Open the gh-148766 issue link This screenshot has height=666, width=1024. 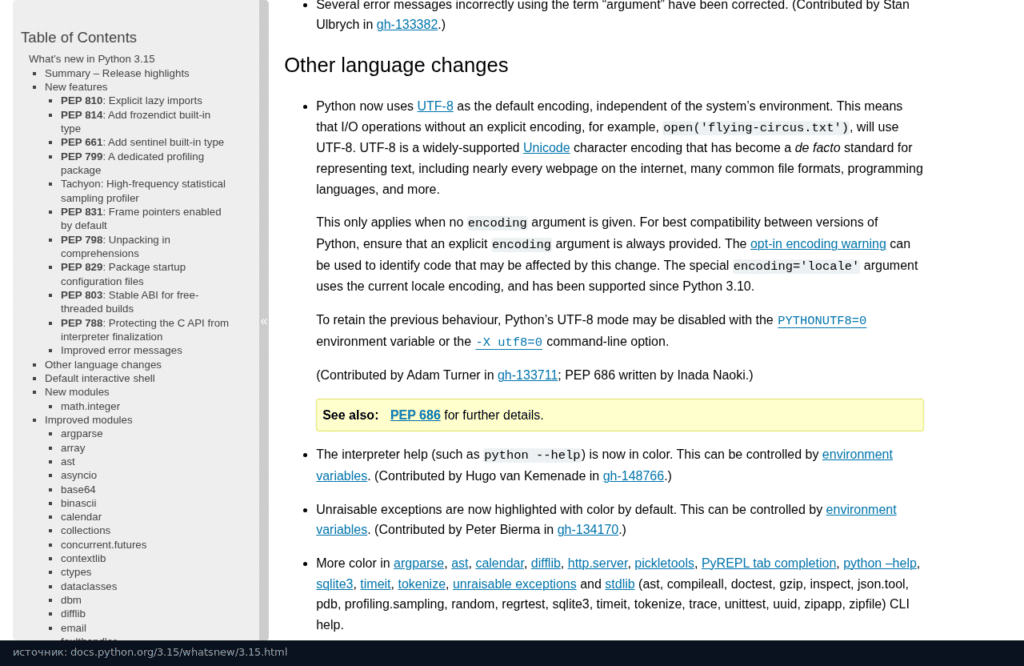[633, 476]
